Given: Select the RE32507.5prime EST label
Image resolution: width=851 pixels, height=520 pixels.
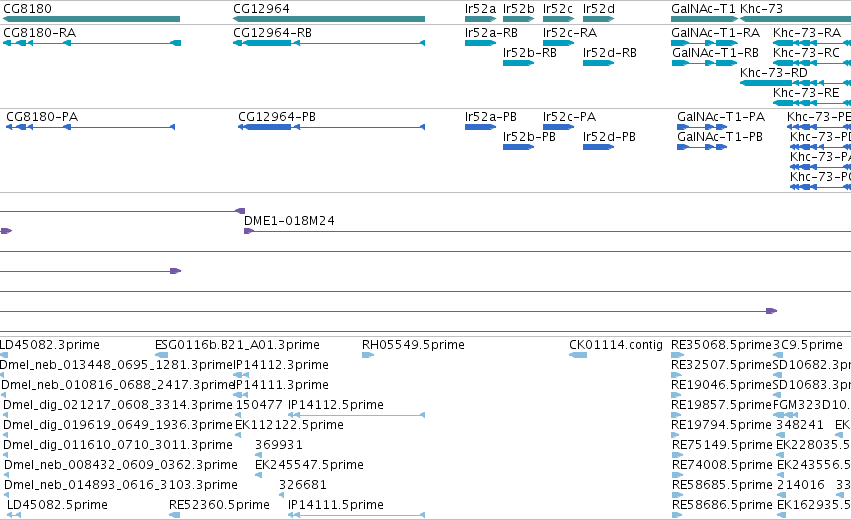Looking at the screenshot, I should click(721, 365).
